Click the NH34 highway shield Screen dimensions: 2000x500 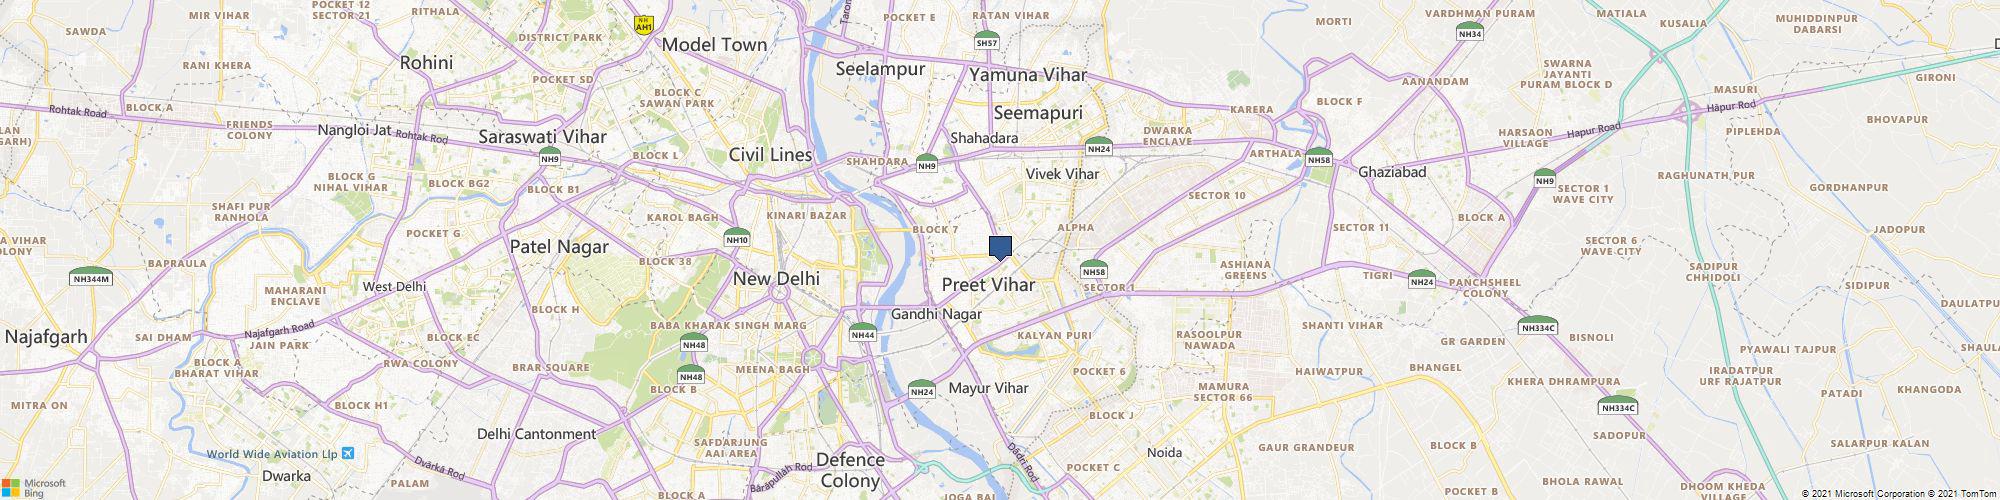click(x=1470, y=31)
